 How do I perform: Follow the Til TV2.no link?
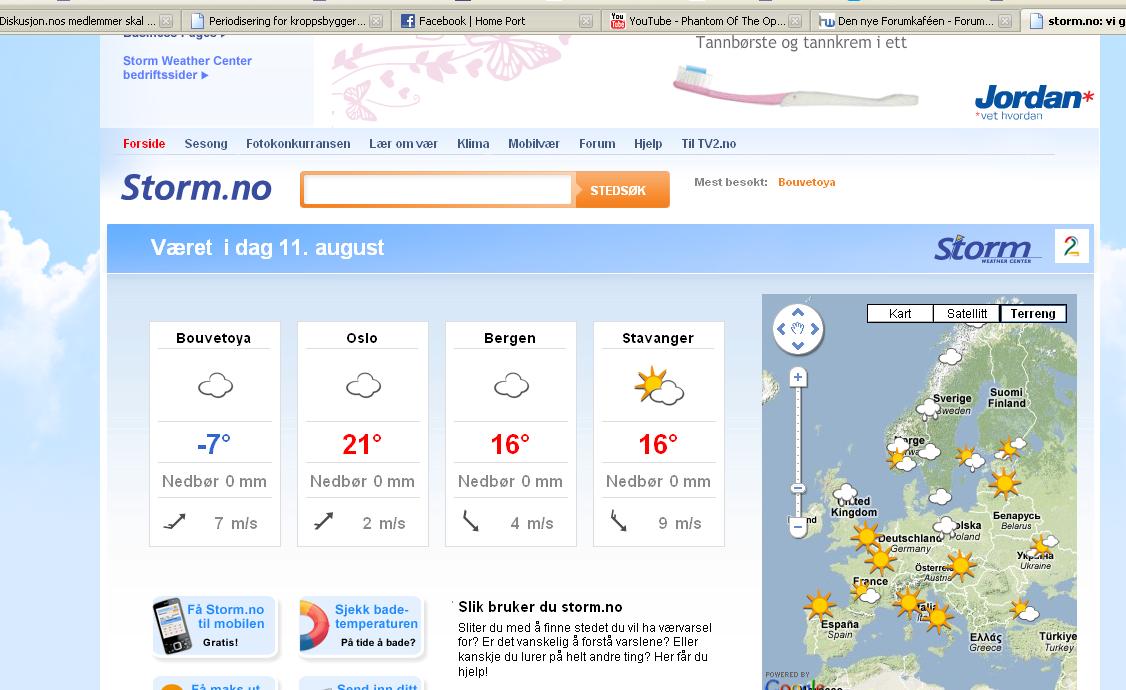pyautogui.click(x=709, y=144)
